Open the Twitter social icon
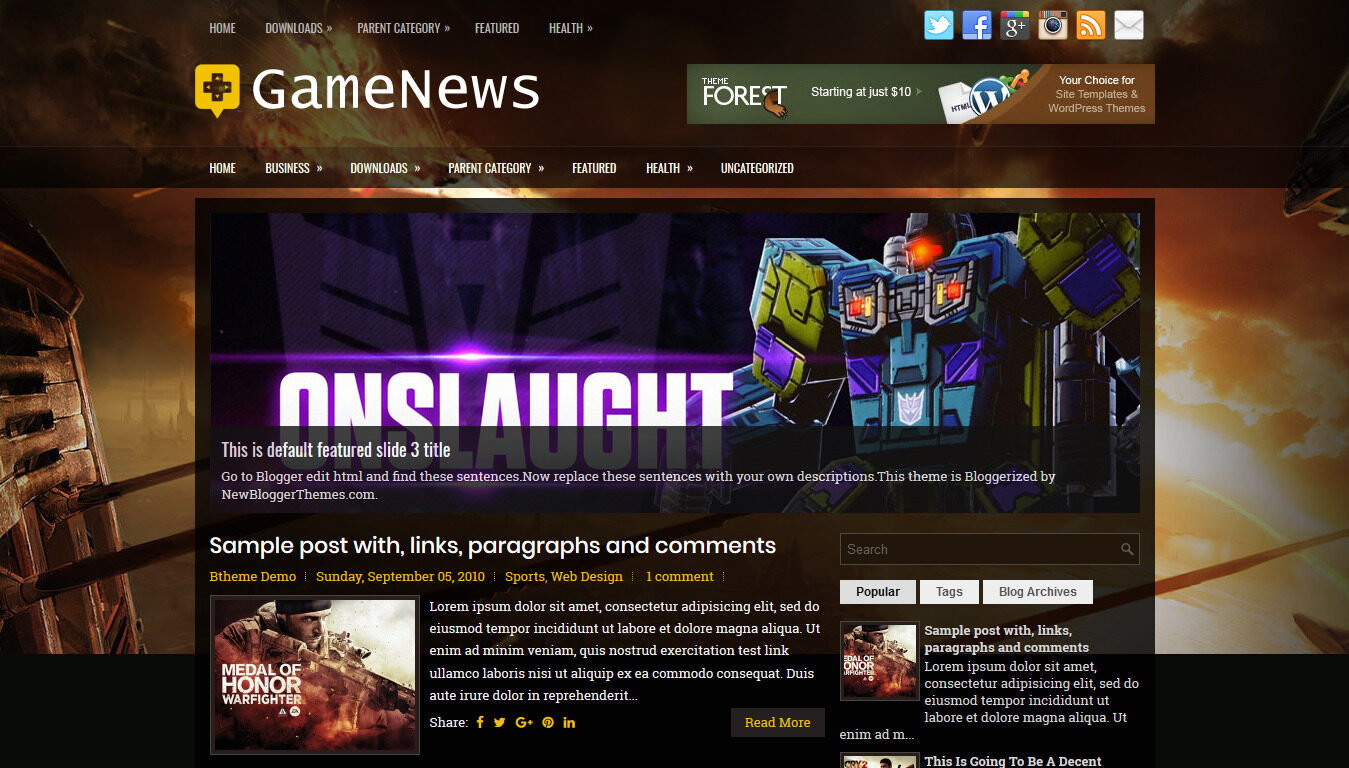The width and height of the screenshot is (1349, 768). (939, 25)
